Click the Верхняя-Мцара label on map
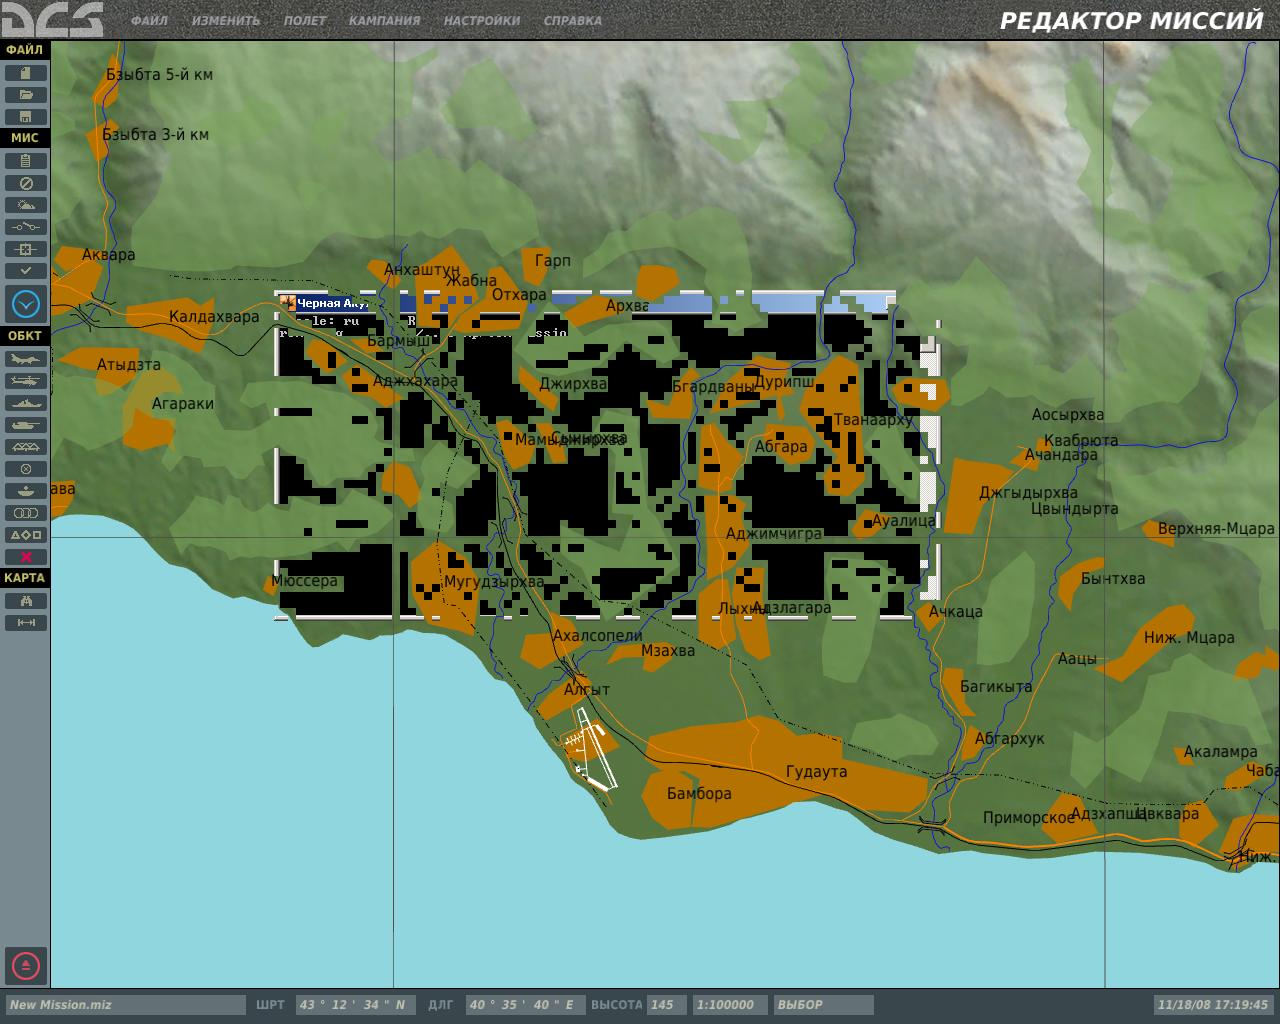Image resolution: width=1280 pixels, height=1024 pixels. click(1216, 529)
